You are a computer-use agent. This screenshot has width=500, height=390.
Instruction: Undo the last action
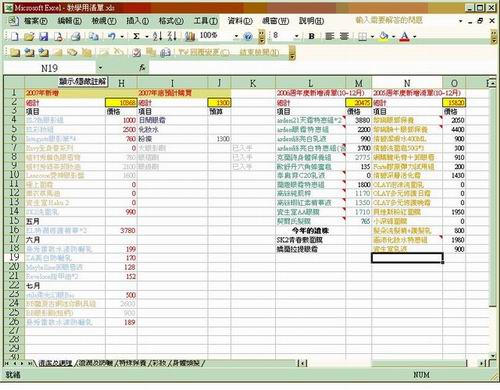click(112, 36)
